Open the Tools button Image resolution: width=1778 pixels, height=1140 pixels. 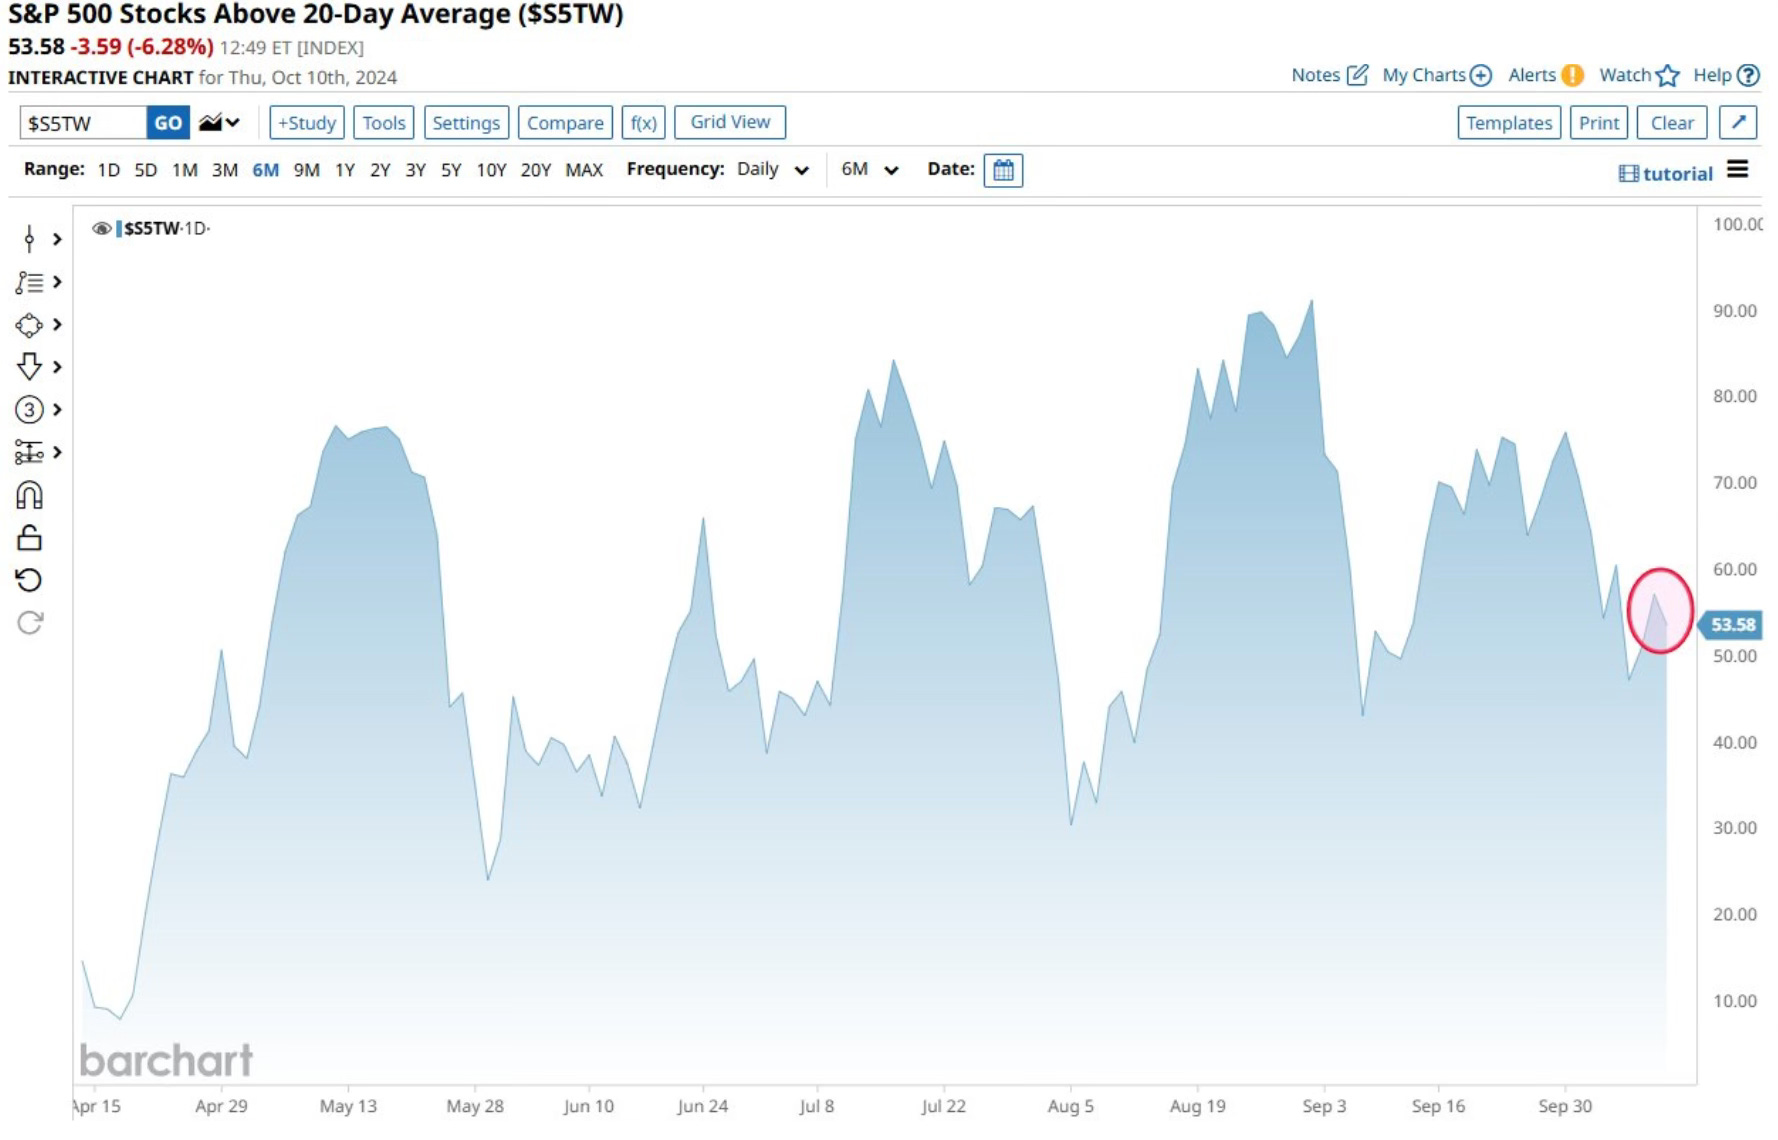click(x=384, y=123)
